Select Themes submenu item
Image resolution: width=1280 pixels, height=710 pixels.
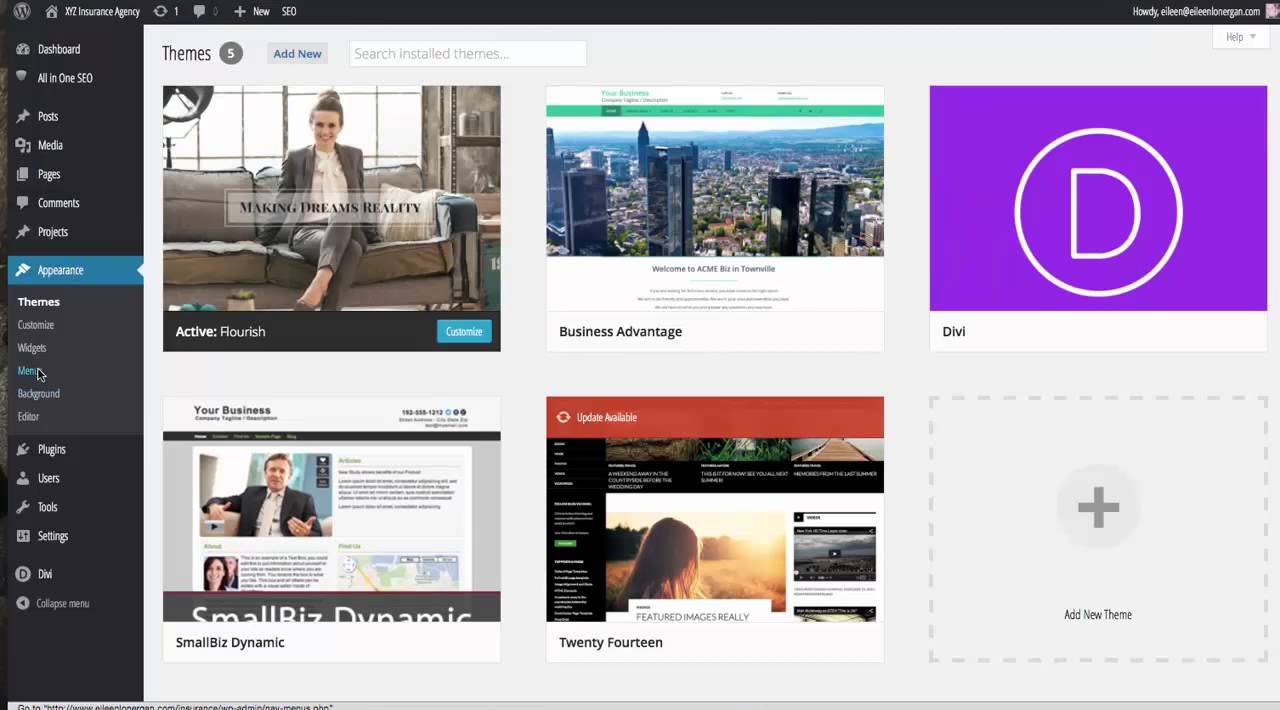click(x=39, y=301)
